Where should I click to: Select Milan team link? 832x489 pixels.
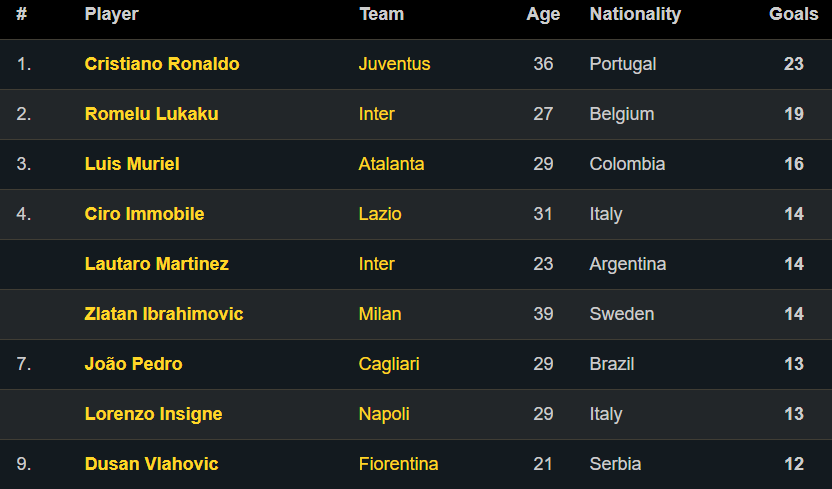tap(380, 314)
